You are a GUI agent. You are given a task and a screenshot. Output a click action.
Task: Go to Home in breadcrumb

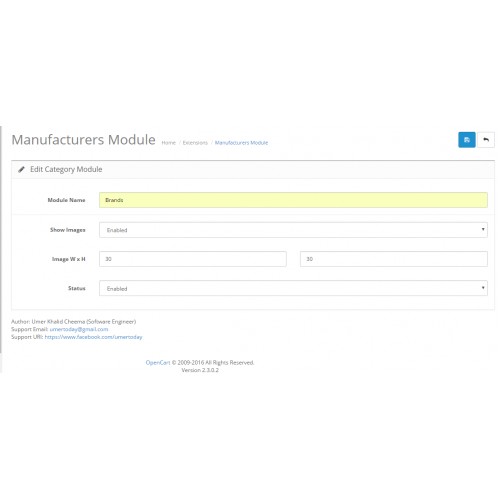tap(168, 143)
